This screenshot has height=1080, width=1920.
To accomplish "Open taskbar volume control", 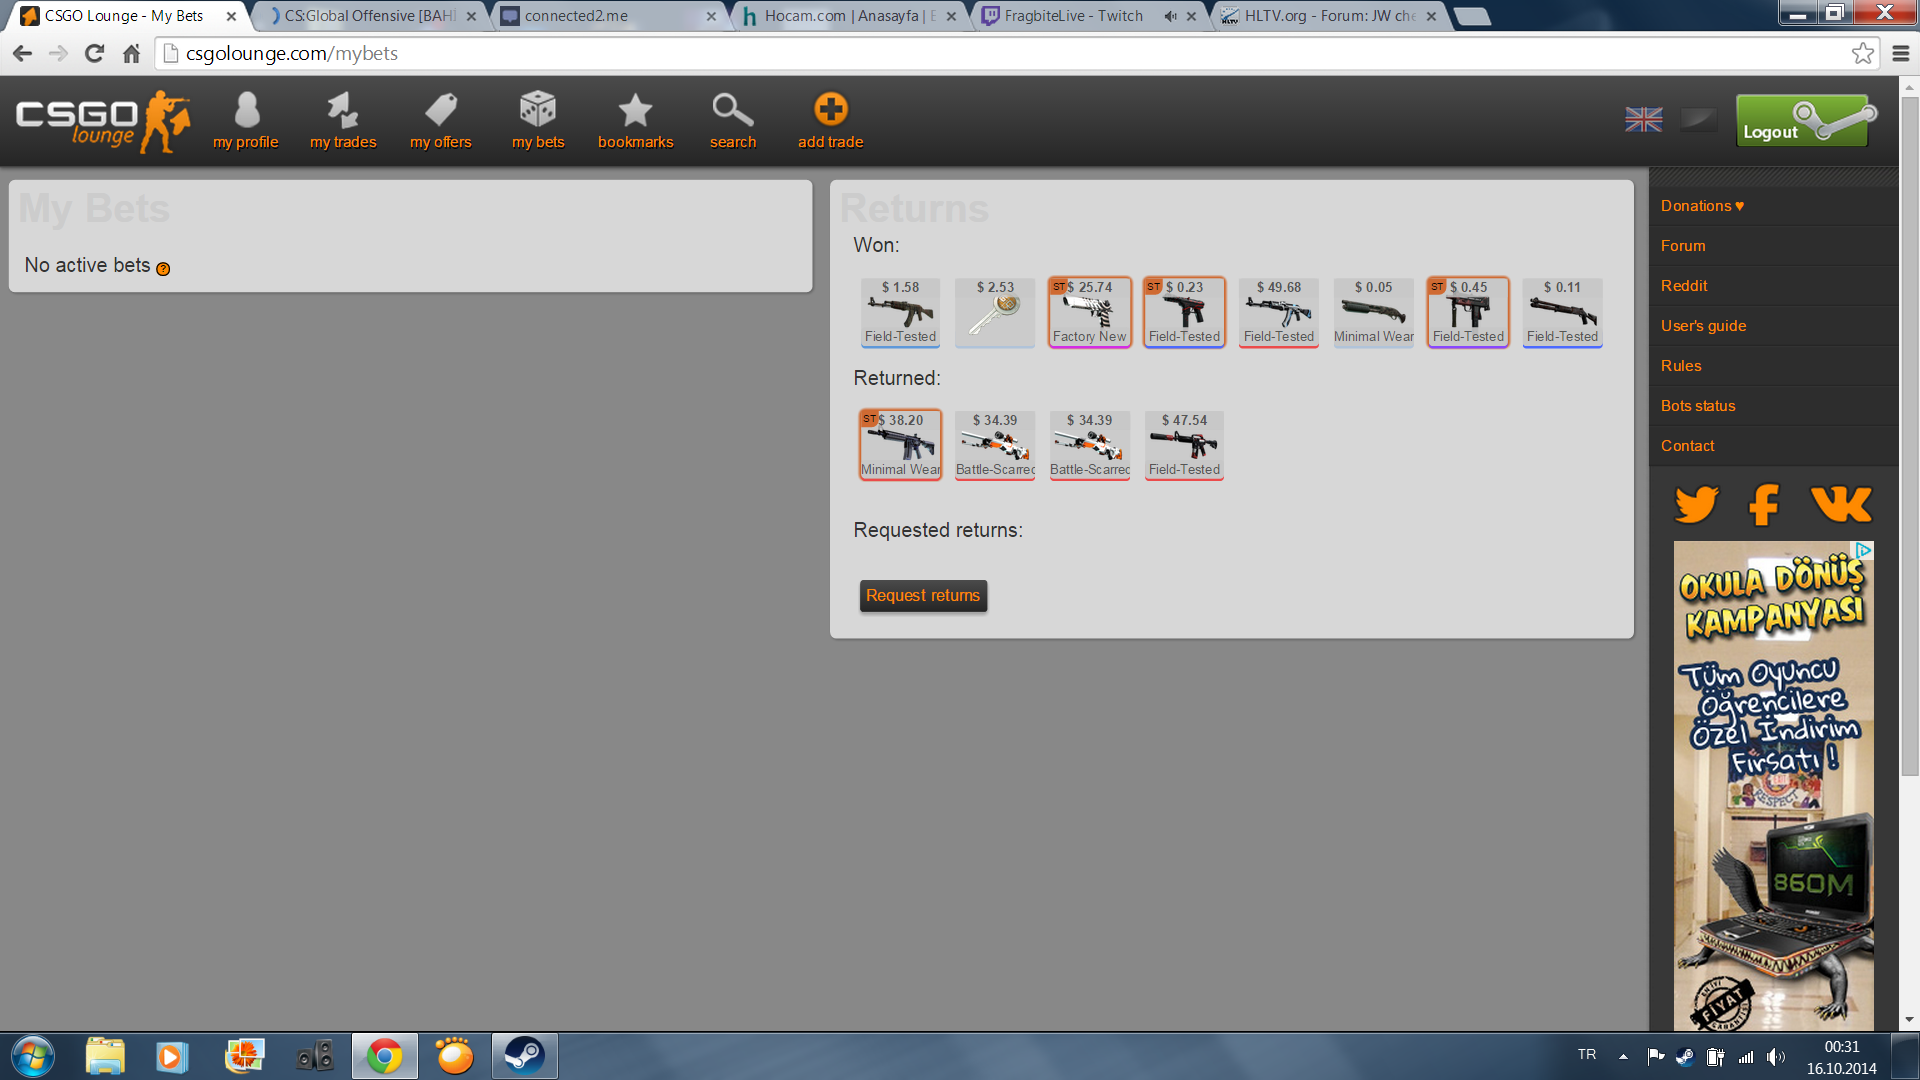I will 1775,1056.
